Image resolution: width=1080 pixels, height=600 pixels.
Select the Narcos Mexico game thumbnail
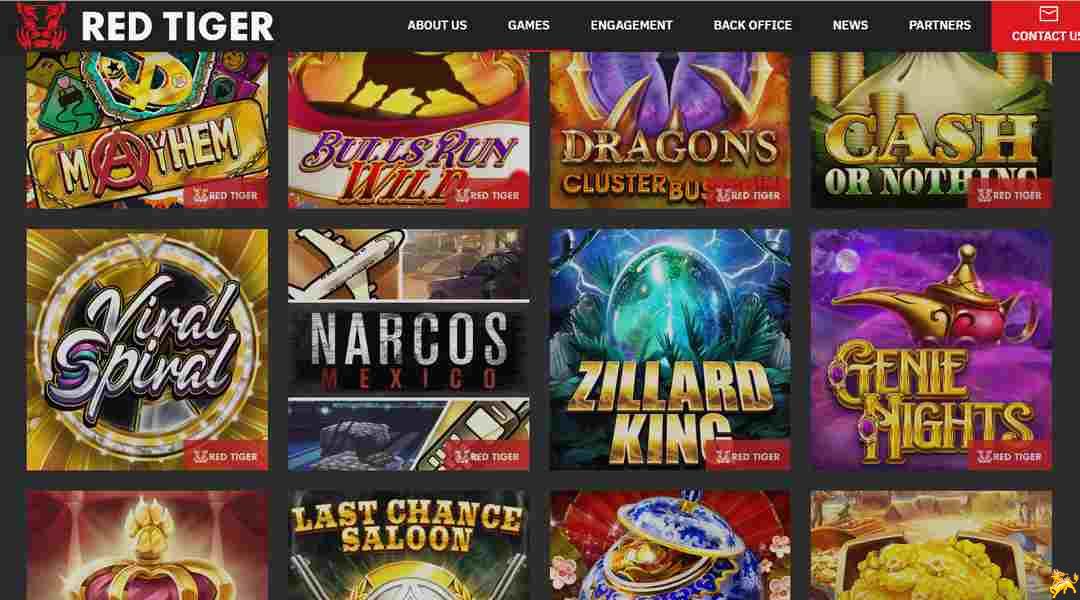click(408, 350)
